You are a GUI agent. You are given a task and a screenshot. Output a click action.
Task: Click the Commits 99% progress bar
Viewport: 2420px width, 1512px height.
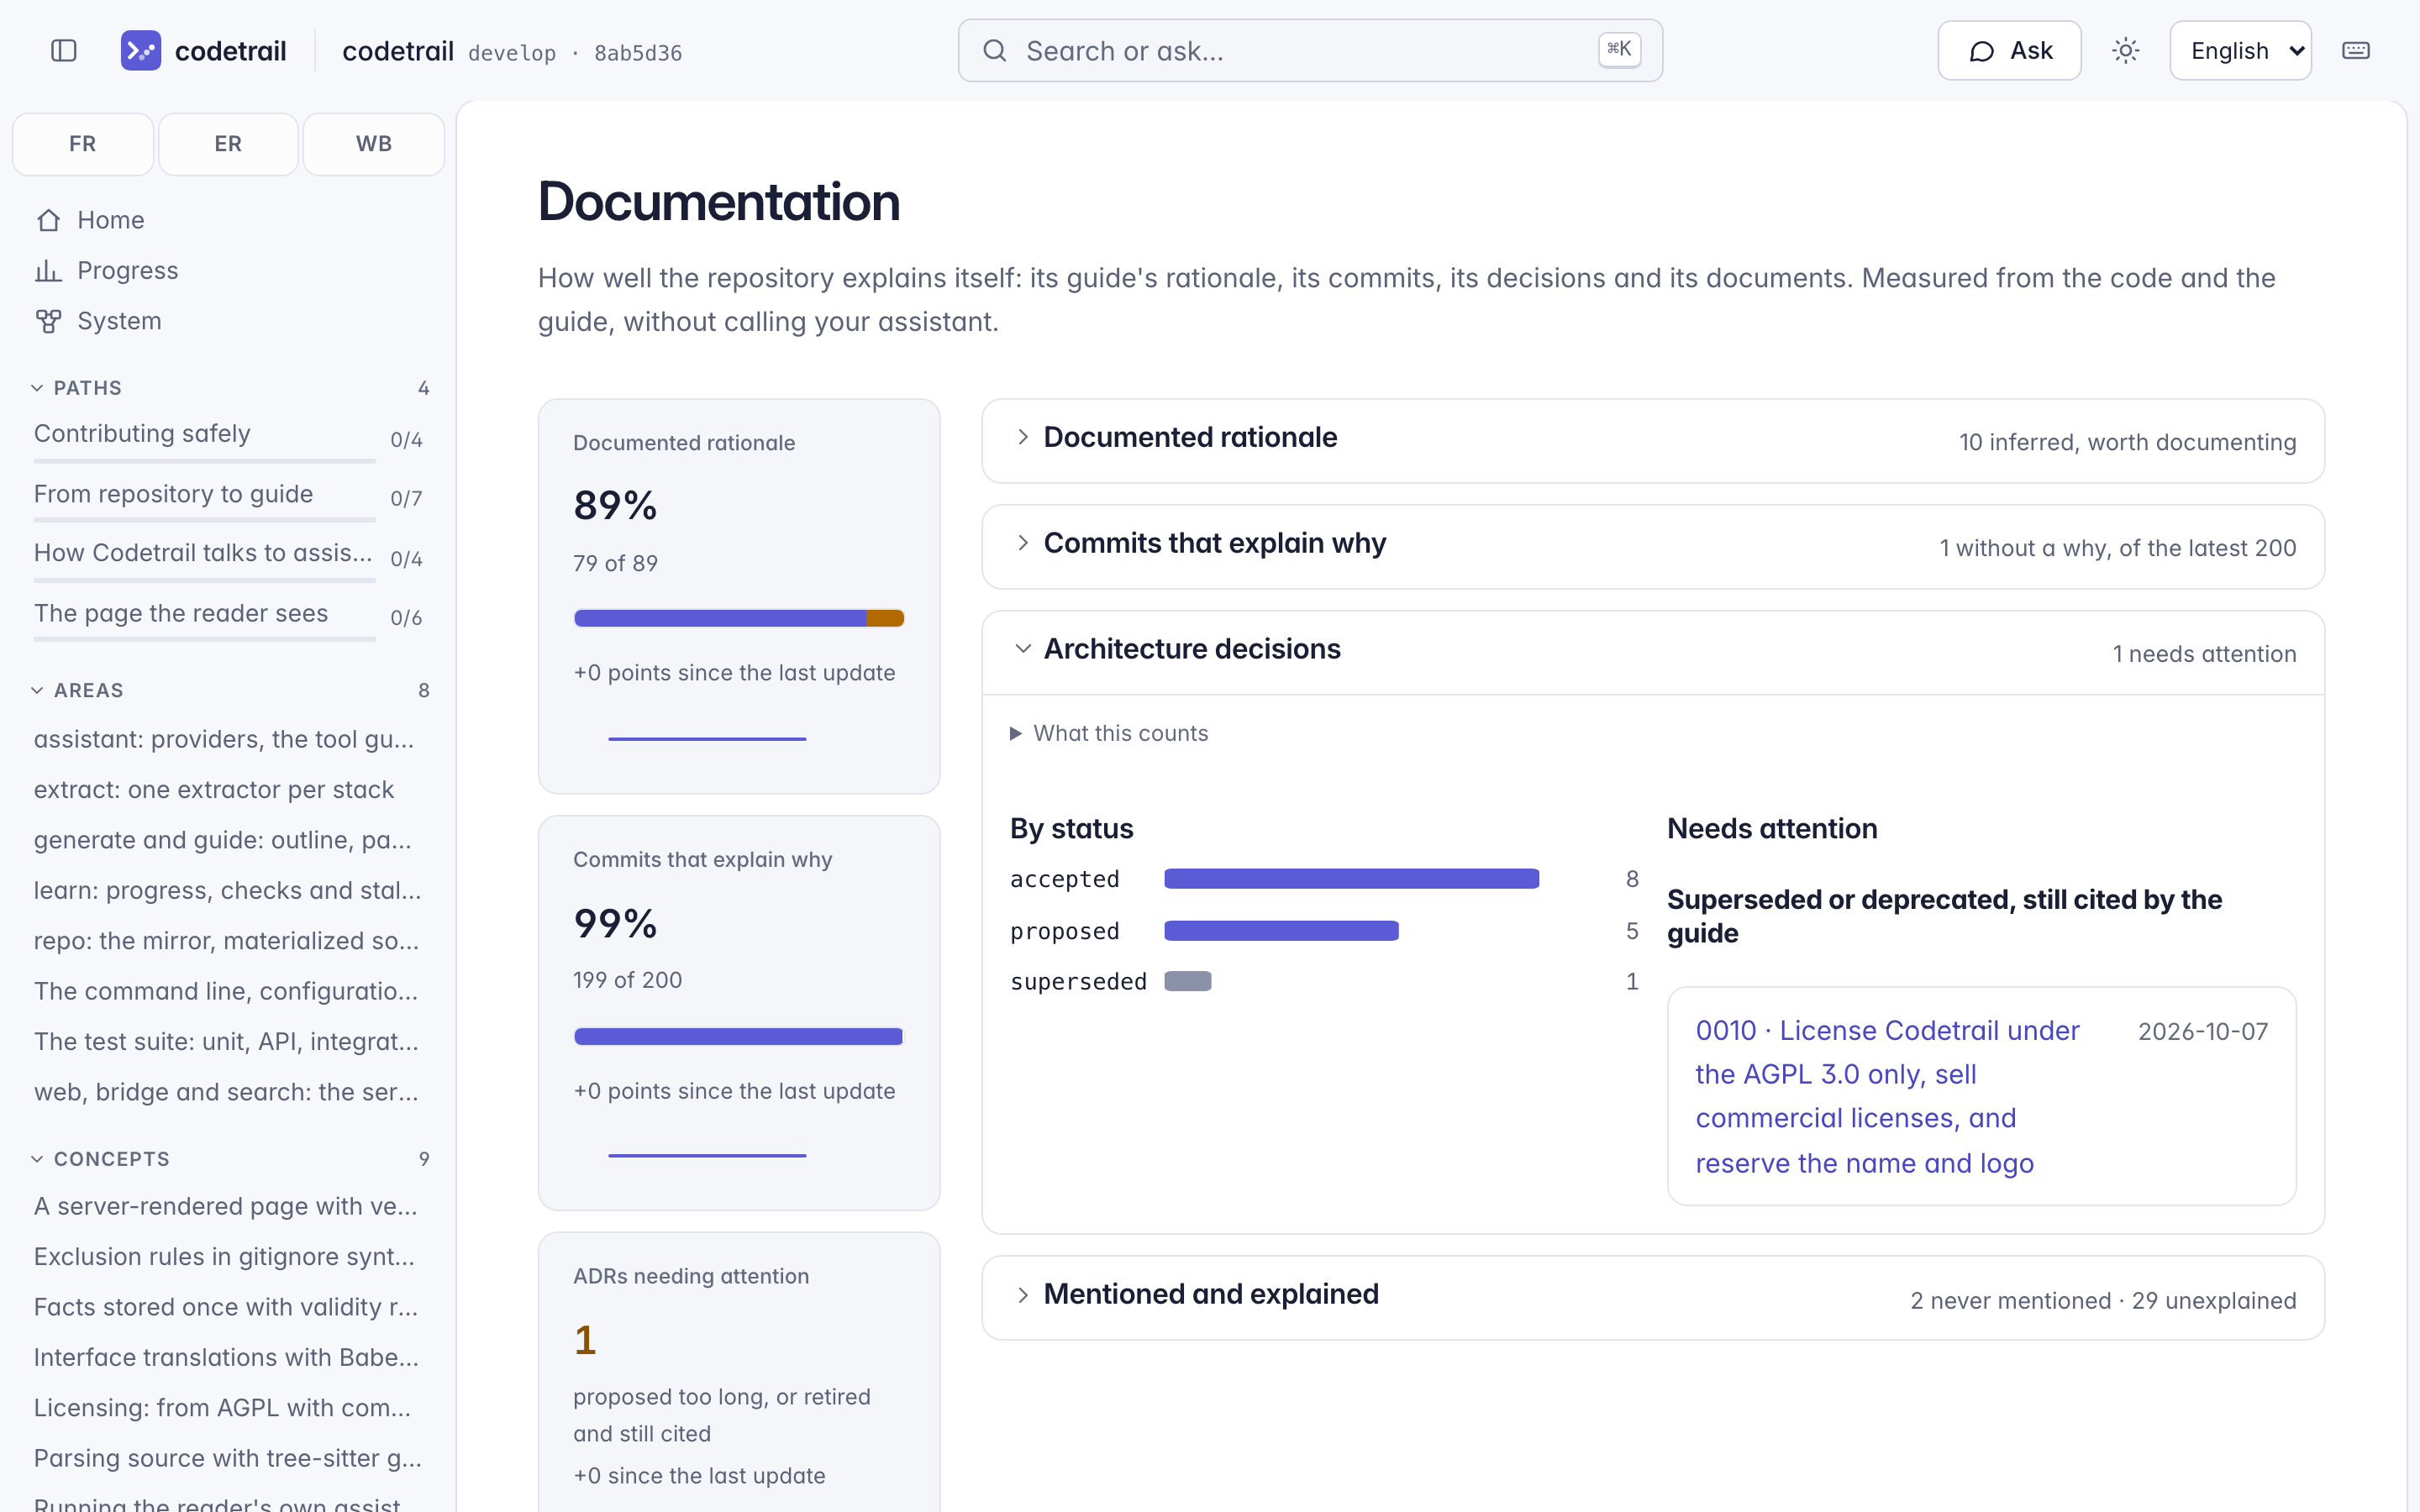click(739, 1036)
